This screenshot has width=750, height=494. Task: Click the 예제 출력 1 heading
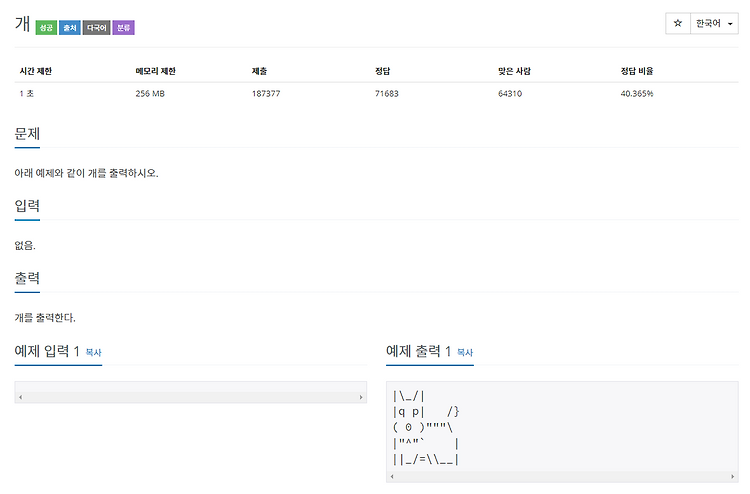point(419,351)
